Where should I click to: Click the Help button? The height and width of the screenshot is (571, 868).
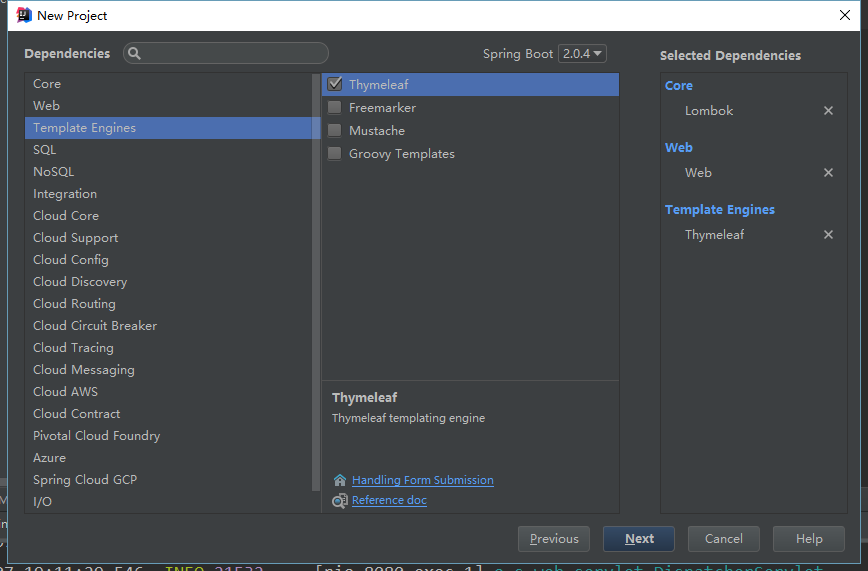point(809,539)
